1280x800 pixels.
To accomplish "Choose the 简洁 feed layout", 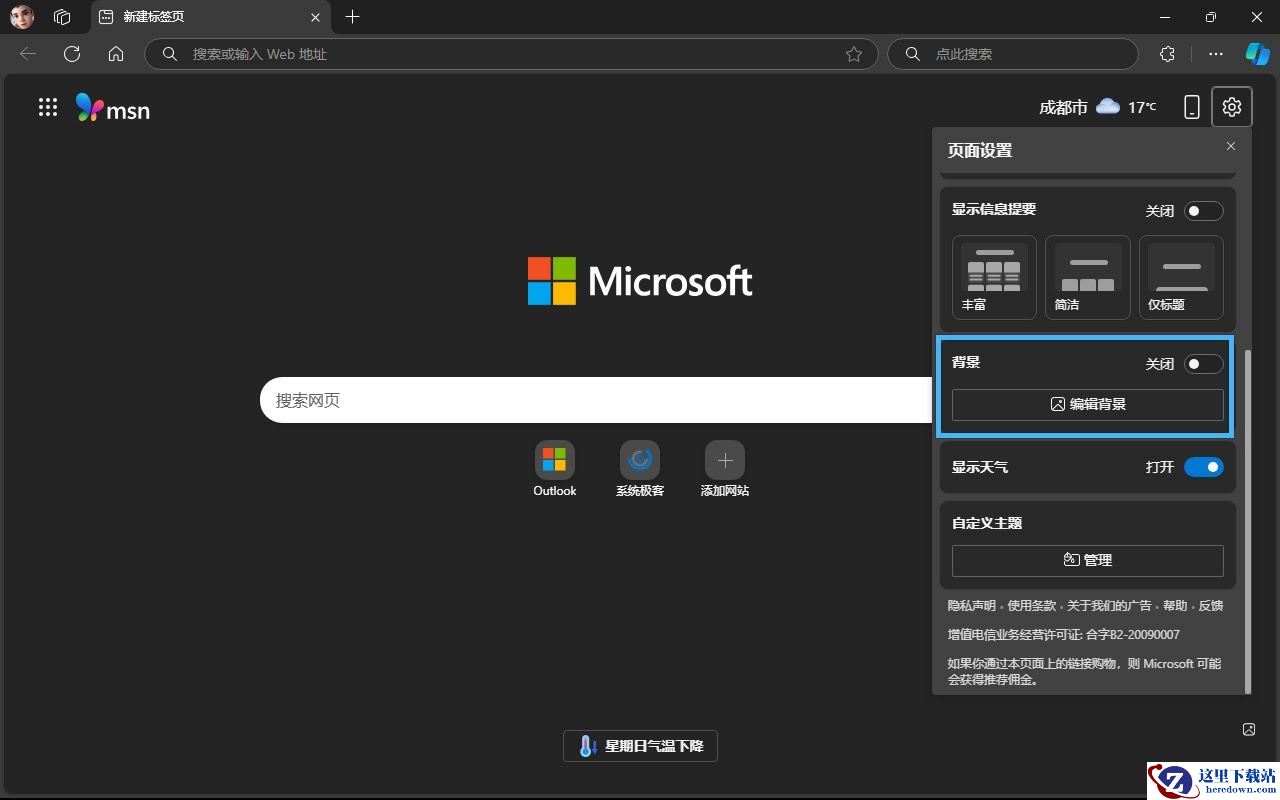I will pyautogui.click(x=1088, y=277).
